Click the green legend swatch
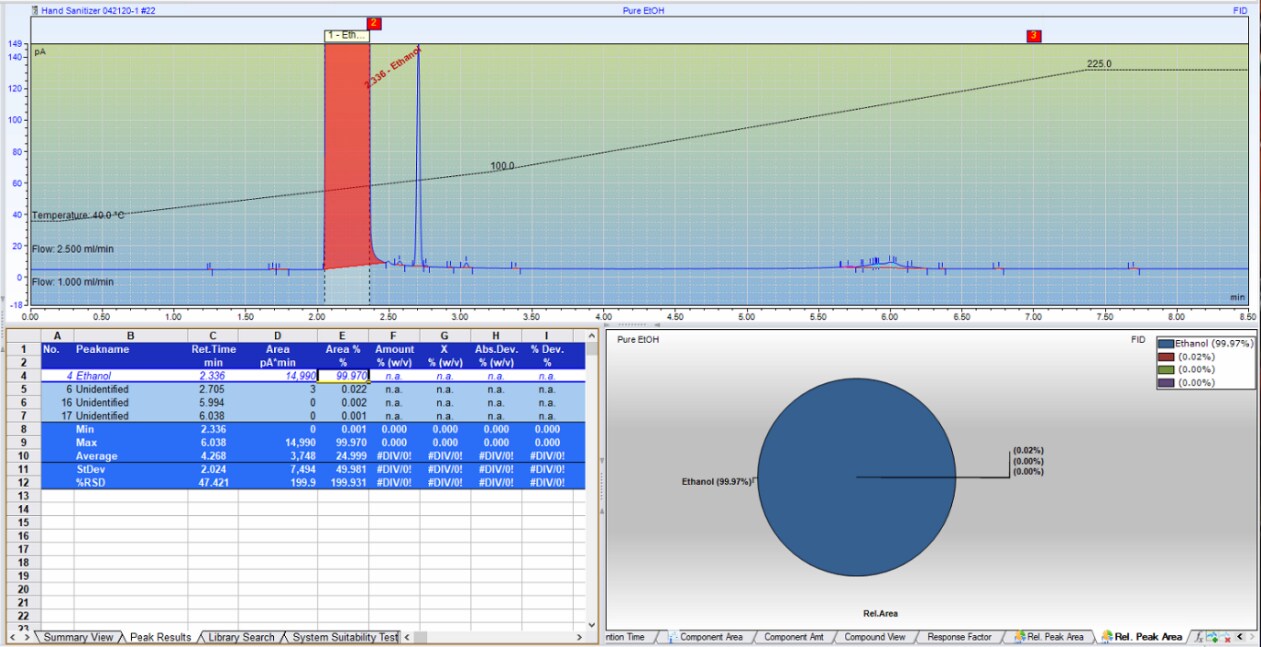The height and width of the screenshot is (647, 1261). point(1166,370)
